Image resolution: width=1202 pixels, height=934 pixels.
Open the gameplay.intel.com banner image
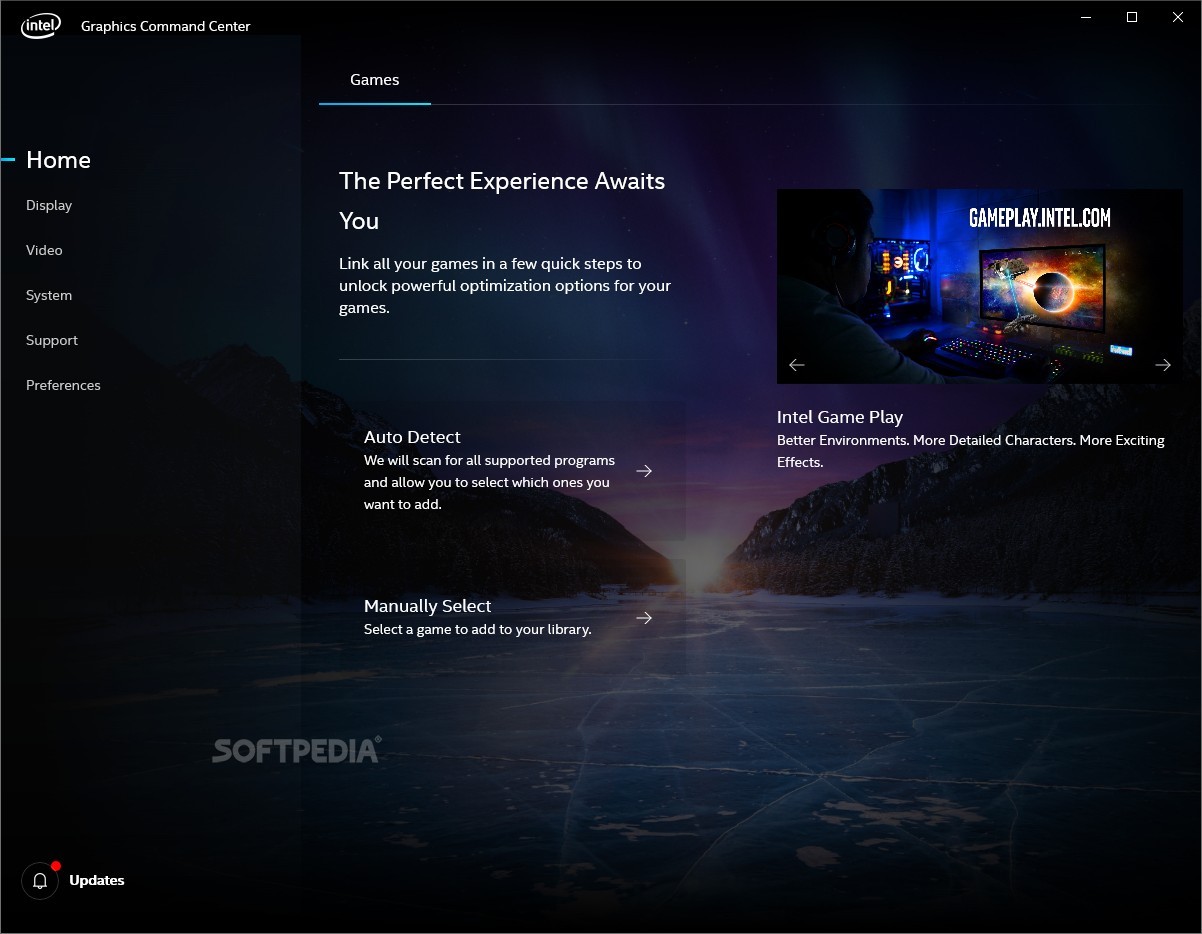pyautogui.click(x=979, y=286)
